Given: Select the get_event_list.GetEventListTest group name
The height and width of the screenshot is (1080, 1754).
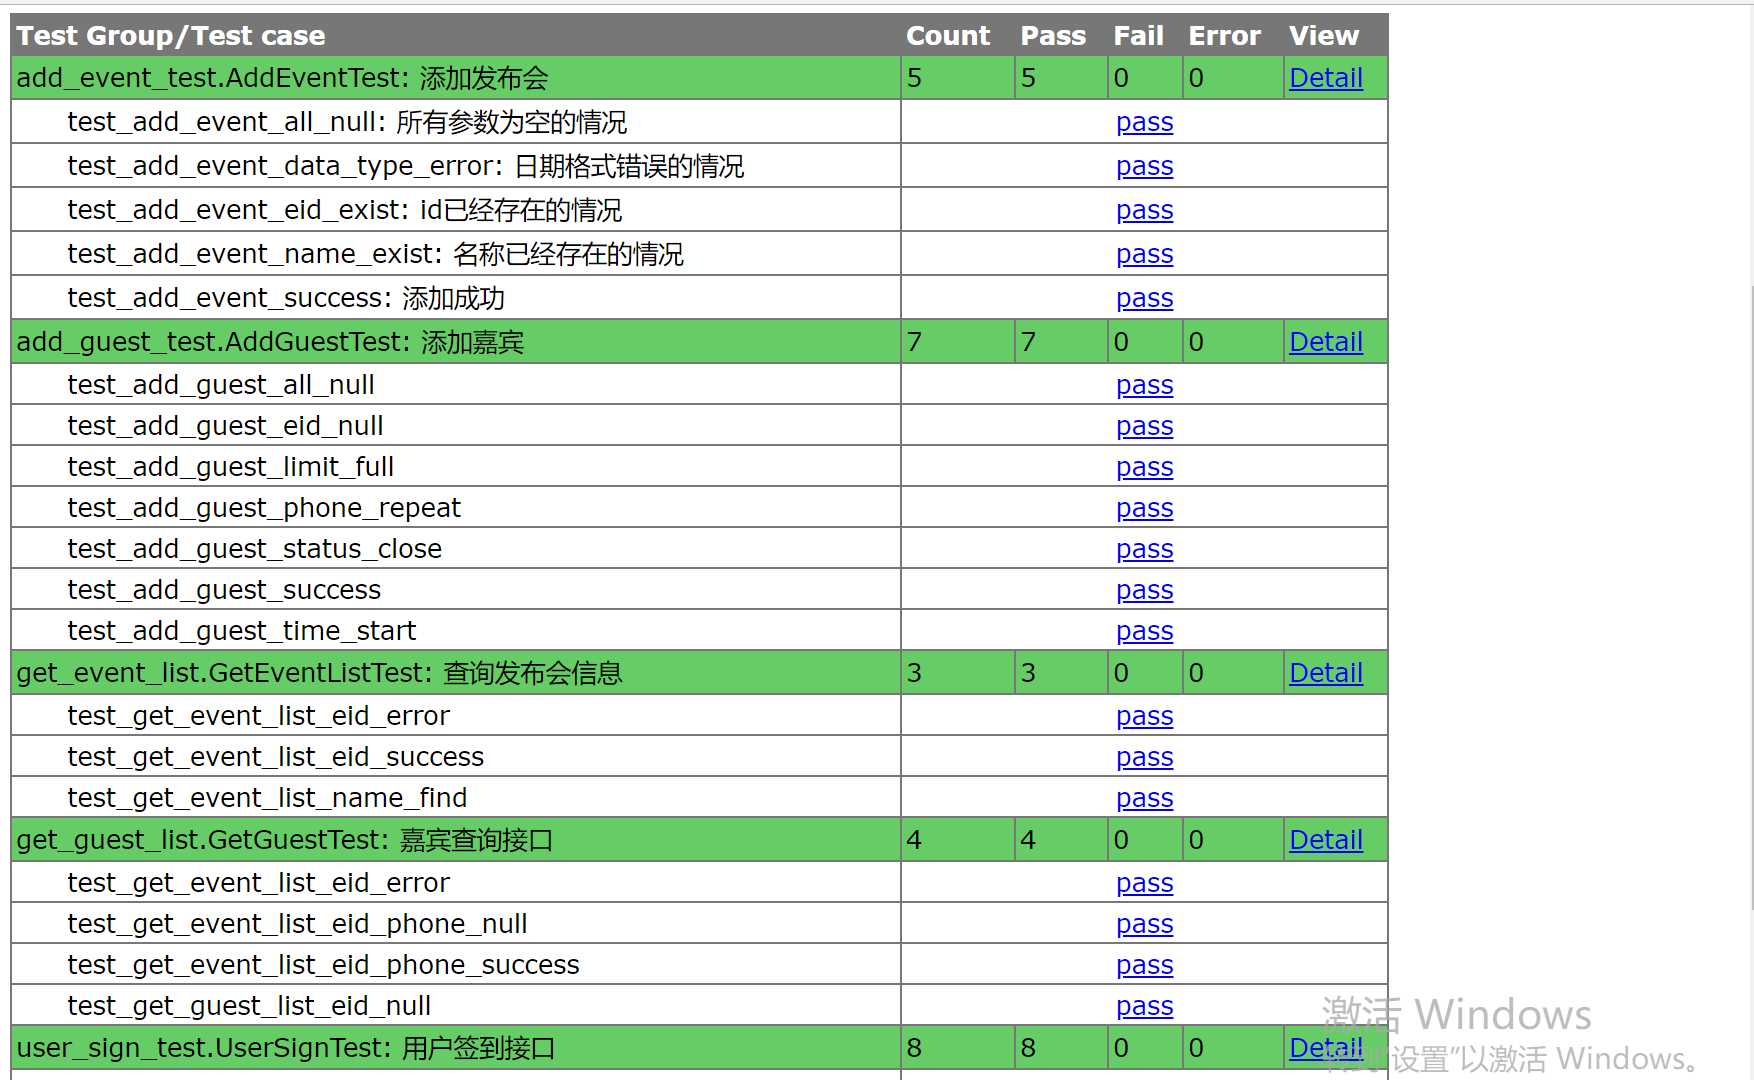Looking at the screenshot, I should tap(319, 673).
